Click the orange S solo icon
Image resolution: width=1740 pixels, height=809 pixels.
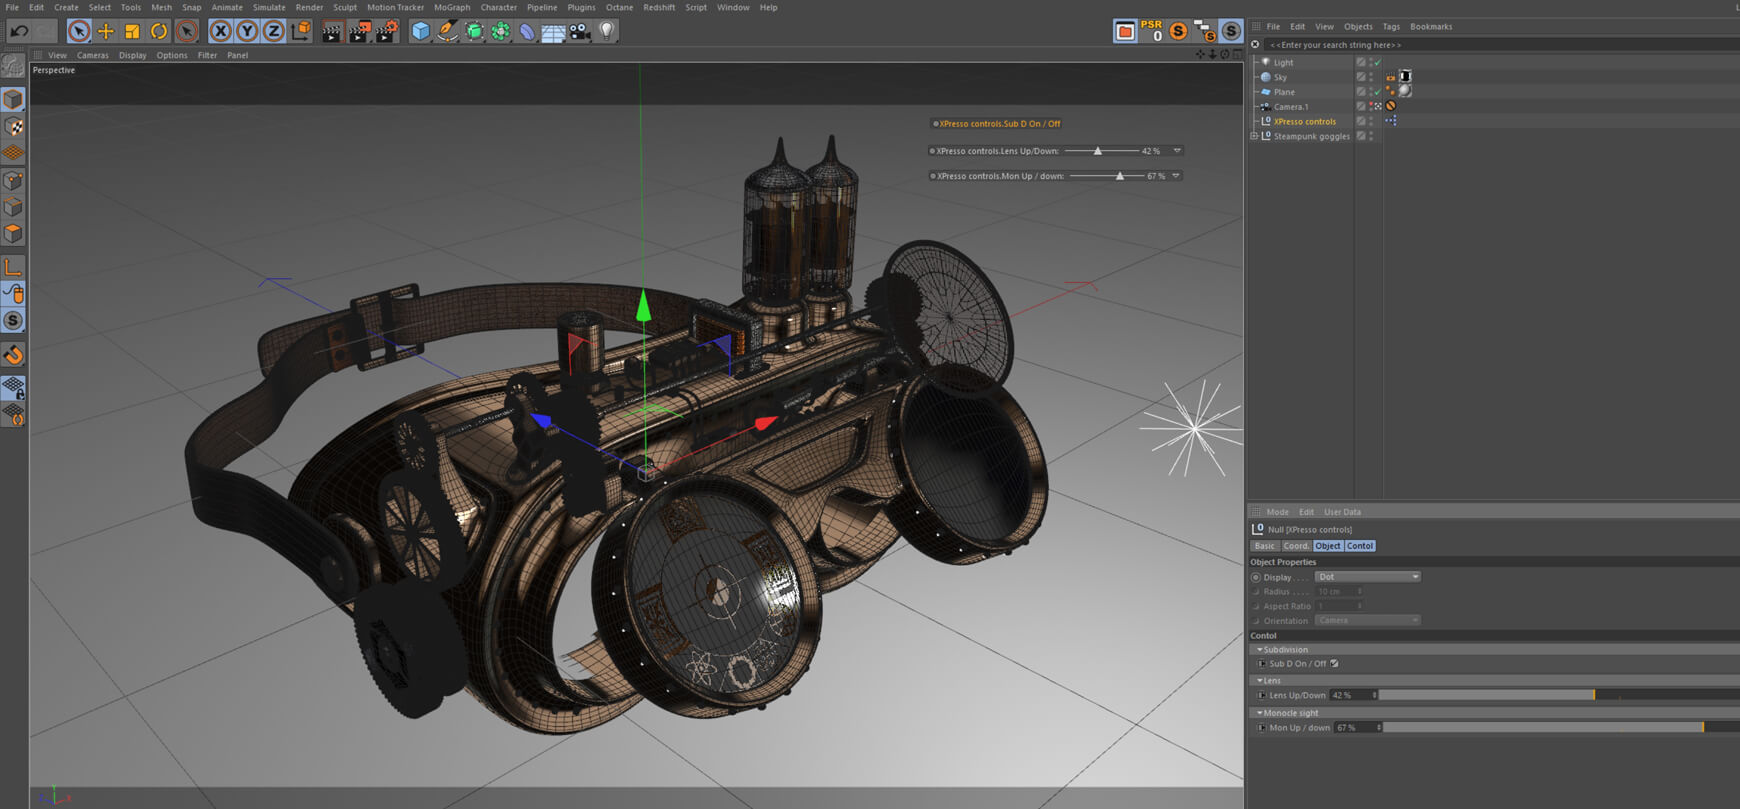(1178, 31)
